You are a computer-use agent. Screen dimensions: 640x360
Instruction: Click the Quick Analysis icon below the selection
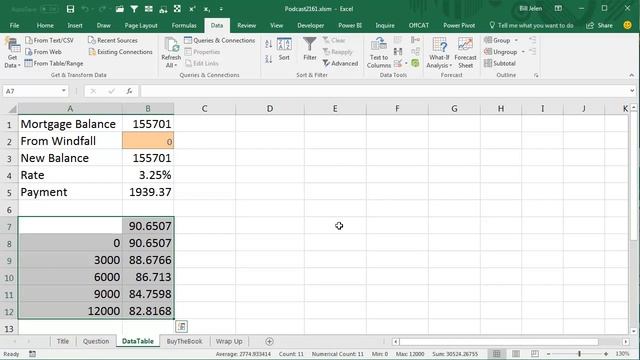[x=182, y=326]
